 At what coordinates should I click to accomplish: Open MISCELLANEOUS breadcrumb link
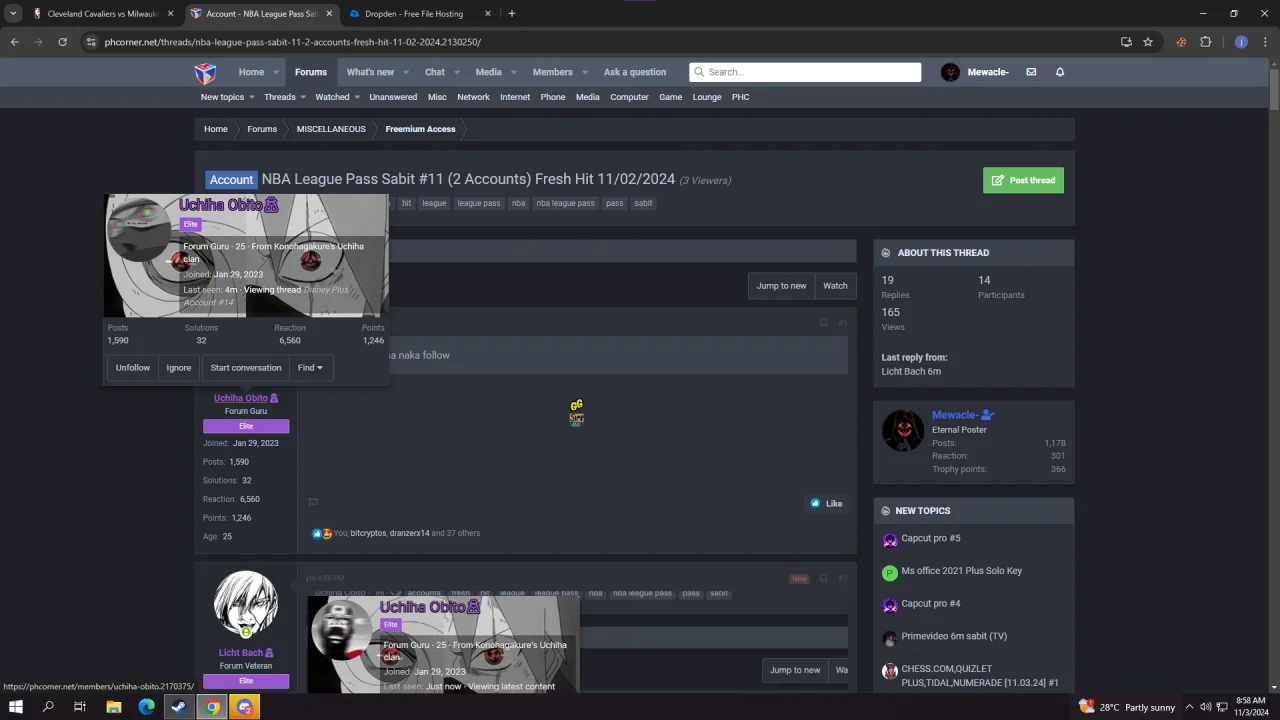(x=331, y=129)
